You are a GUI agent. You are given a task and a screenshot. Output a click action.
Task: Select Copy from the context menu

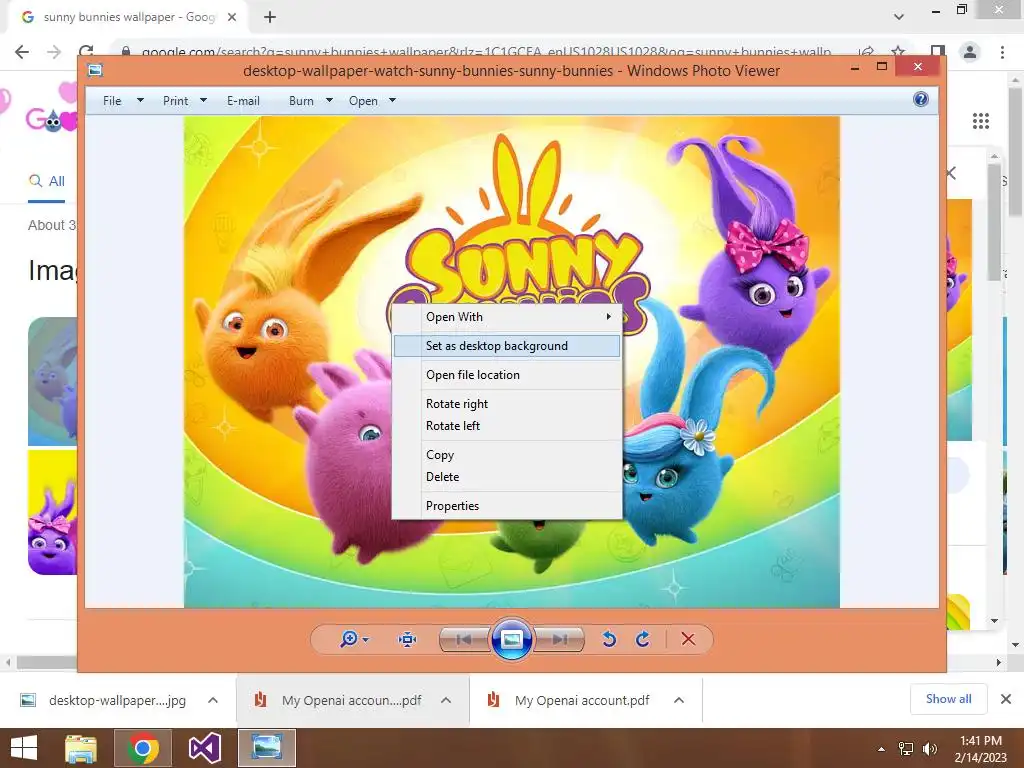click(506, 455)
